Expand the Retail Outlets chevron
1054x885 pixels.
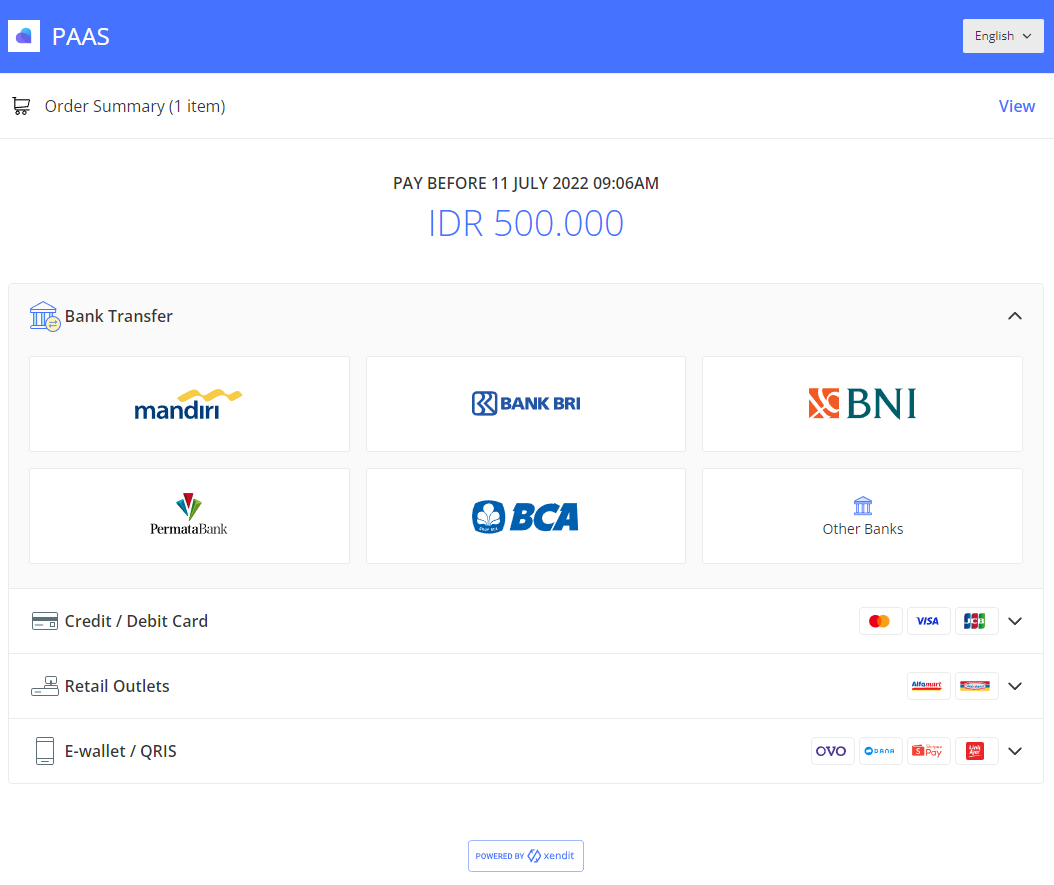point(1015,686)
